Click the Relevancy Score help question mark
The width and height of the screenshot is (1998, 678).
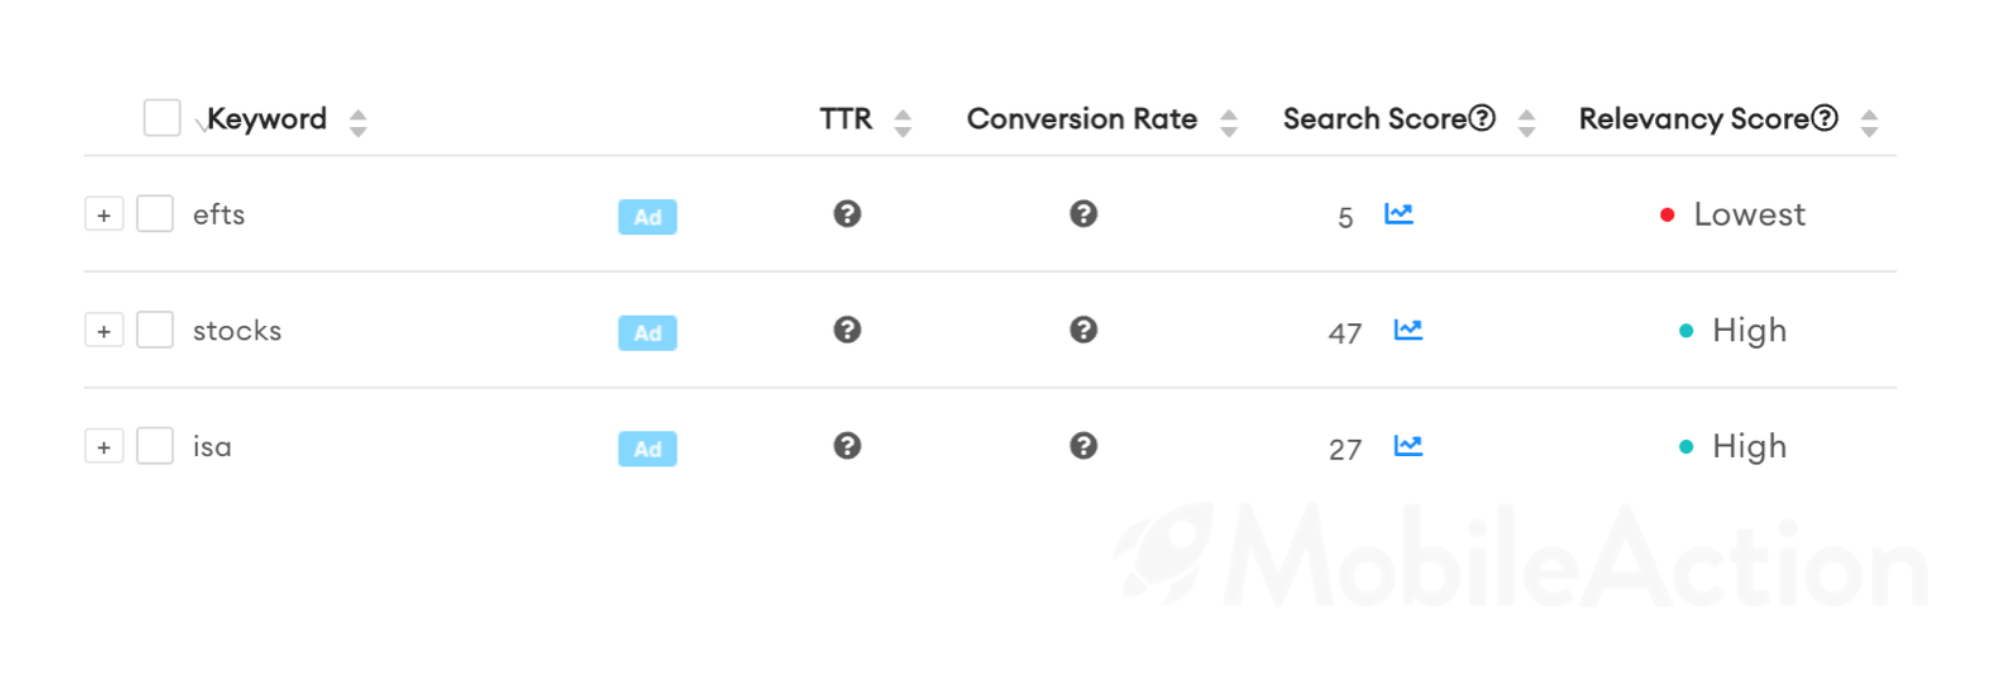(1825, 118)
